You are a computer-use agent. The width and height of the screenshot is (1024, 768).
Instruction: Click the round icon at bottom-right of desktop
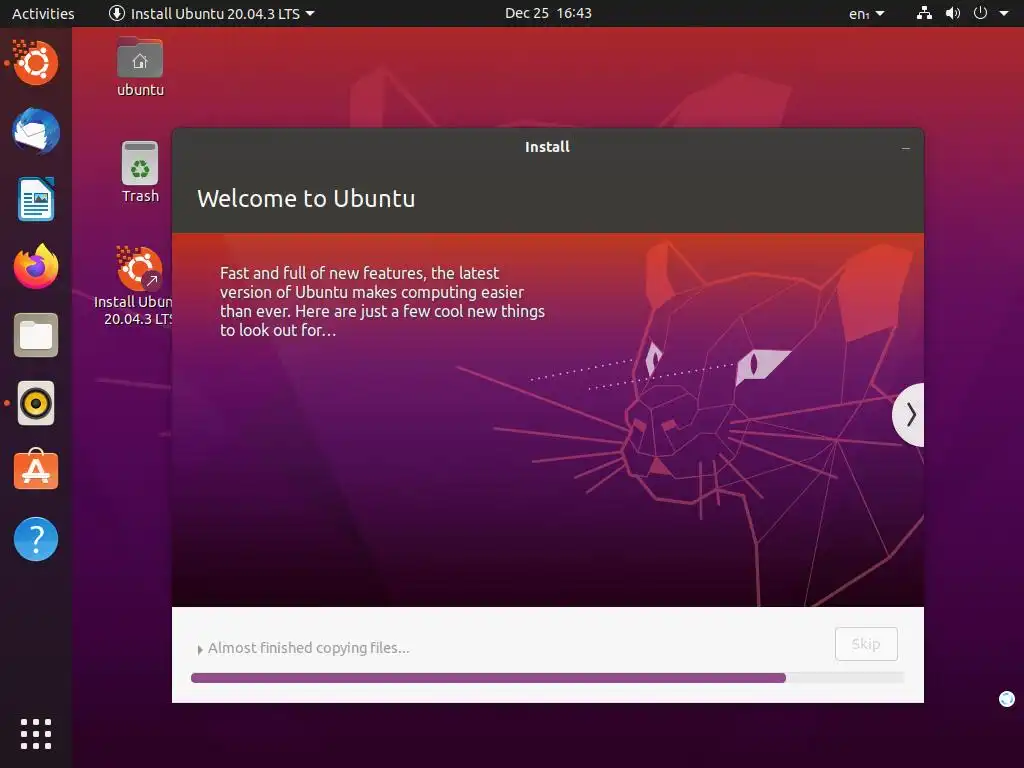click(x=1007, y=699)
